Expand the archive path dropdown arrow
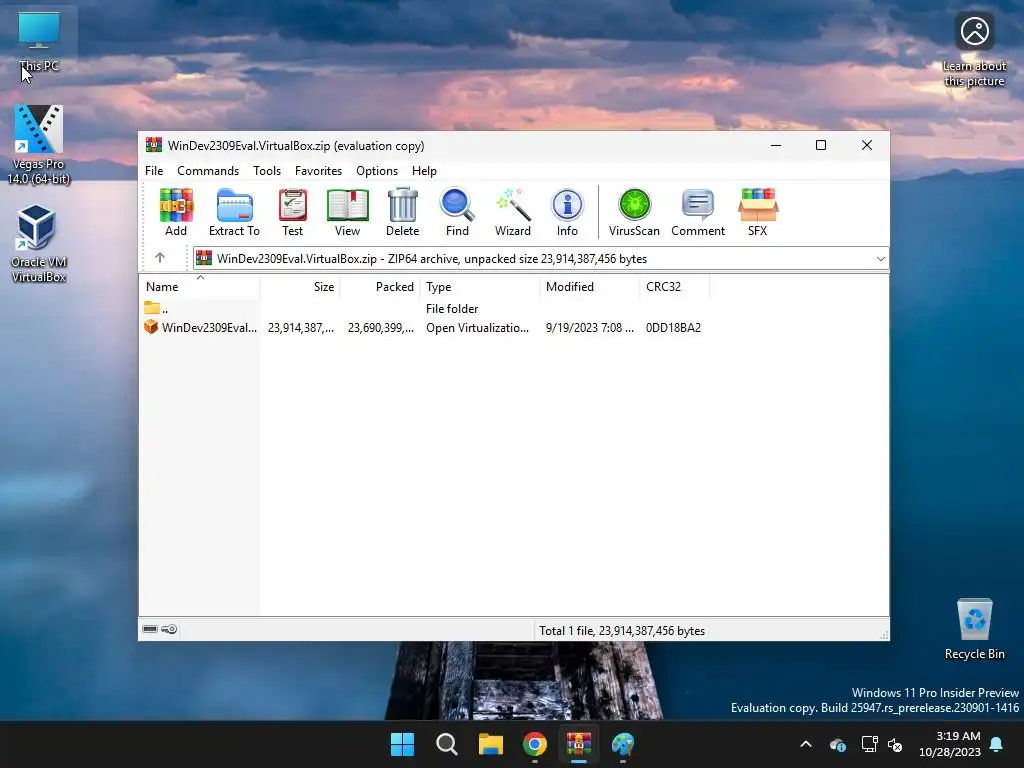The image size is (1024, 768). (880, 259)
